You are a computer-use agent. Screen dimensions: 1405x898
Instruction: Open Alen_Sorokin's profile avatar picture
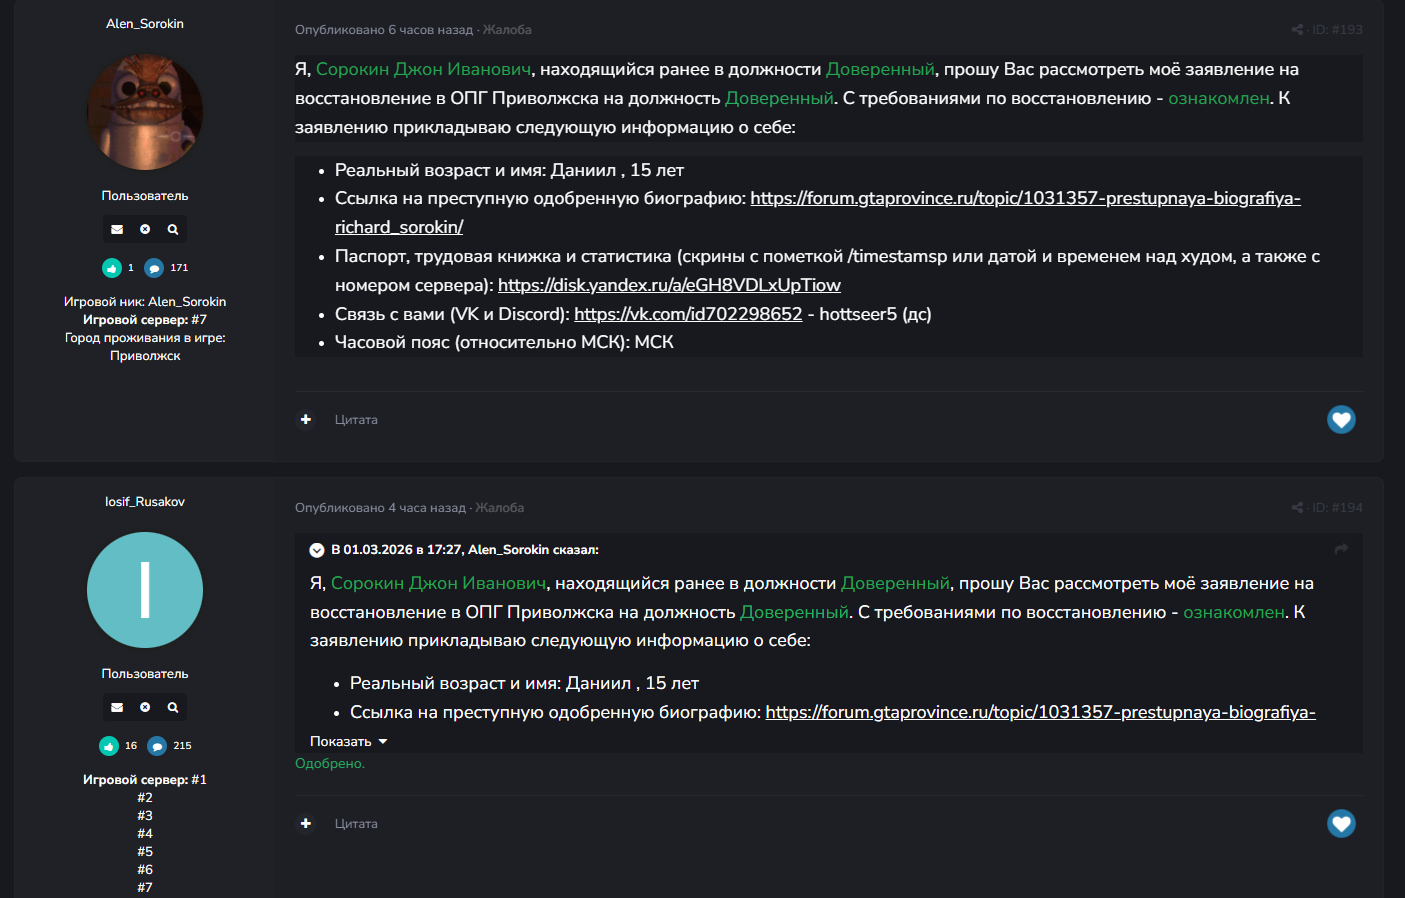tap(145, 112)
